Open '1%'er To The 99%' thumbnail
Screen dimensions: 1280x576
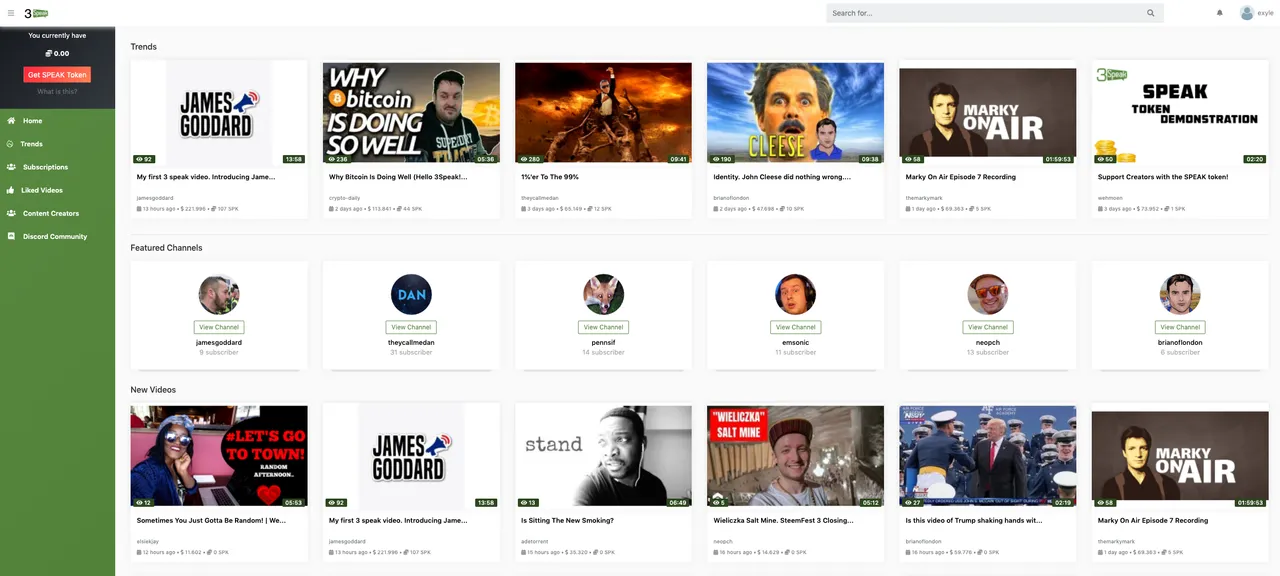tap(603, 113)
